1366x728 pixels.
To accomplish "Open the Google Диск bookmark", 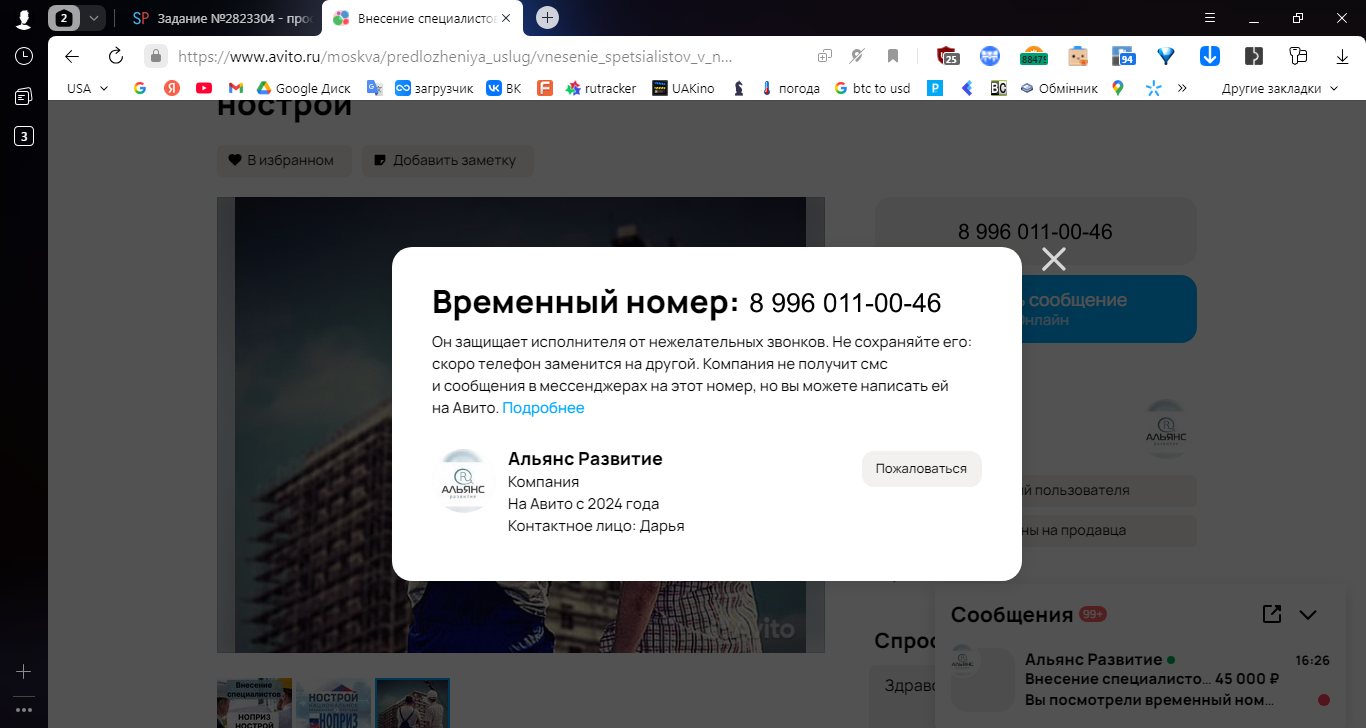I will click(303, 88).
